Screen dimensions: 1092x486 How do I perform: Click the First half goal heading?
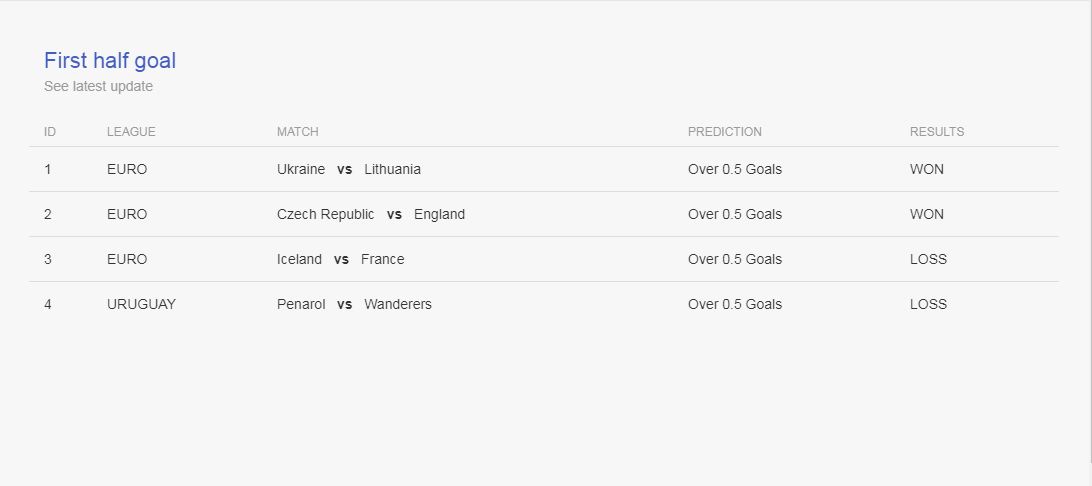coord(110,61)
